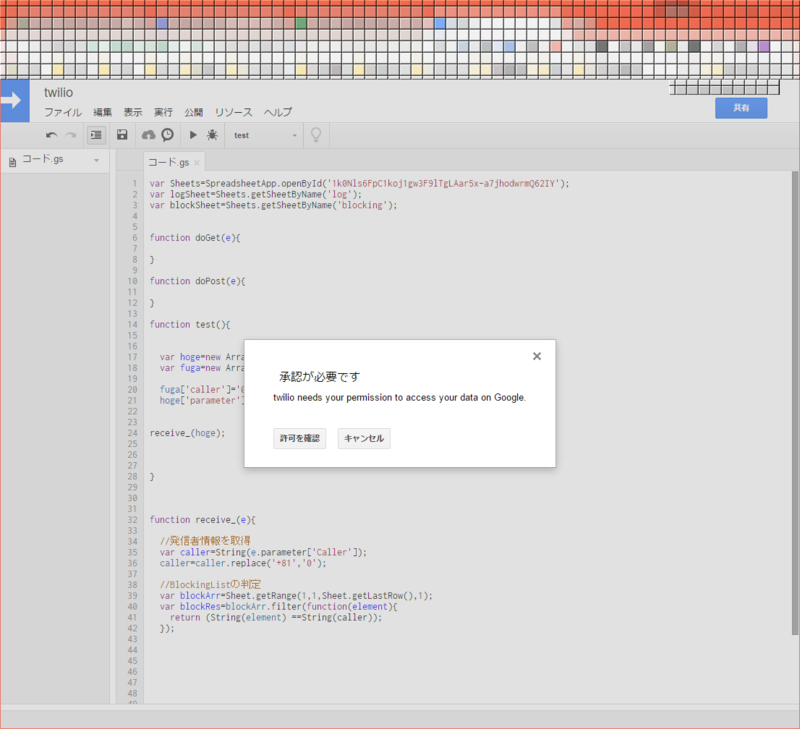Click the コード.gs file icon in sidebar
This screenshot has width=800, height=729.
tap(13, 162)
